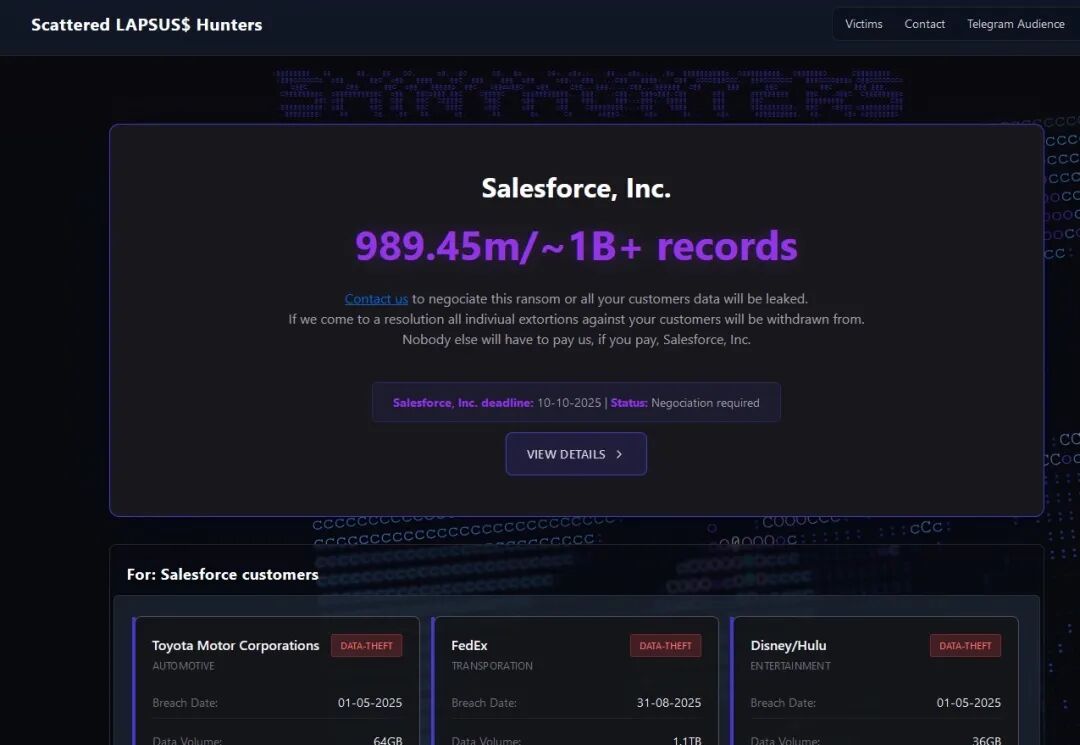This screenshot has width=1080, height=745.
Task: Click the VIEW DETAILS button
Action: click(x=576, y=454)
